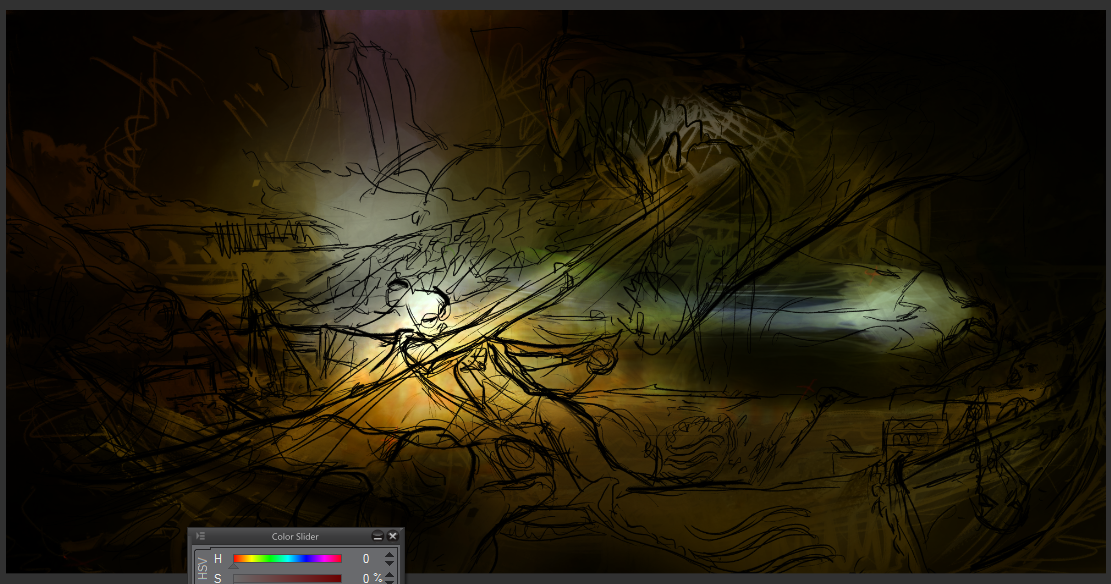Image resolution: width=1111 pixels, height=584 pixels.
Task: Click the rainbow Hue slider bar
Action: coord(287,559)
